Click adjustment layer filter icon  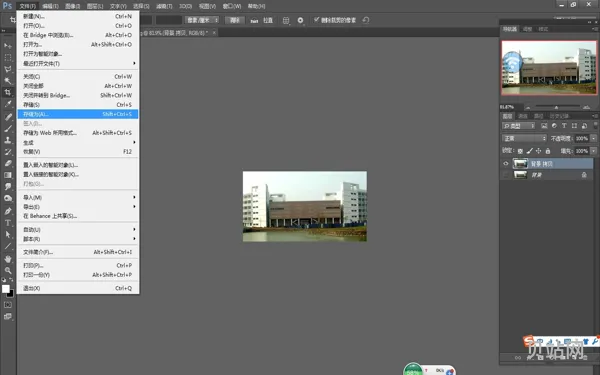(554, 126)
